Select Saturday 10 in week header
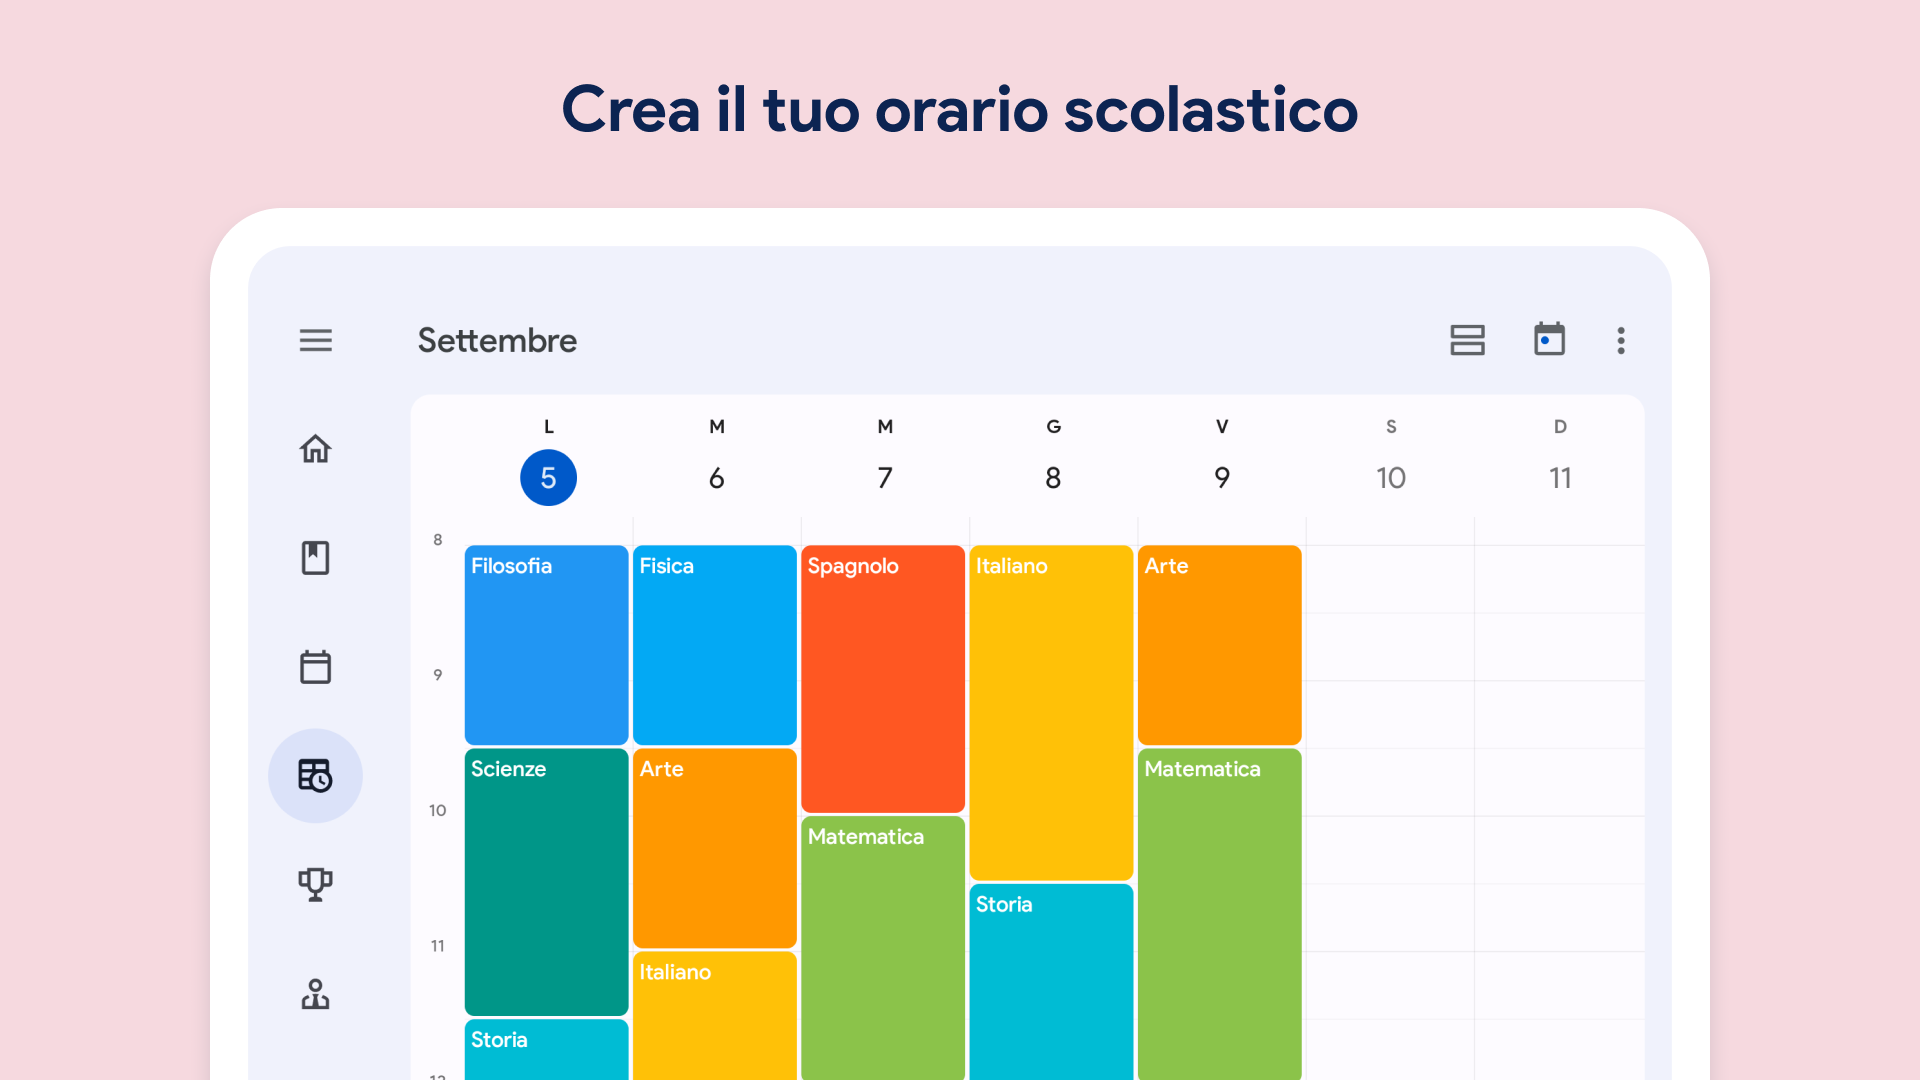Screen dimensions: 1920x1080 [x=1390, y=478]
